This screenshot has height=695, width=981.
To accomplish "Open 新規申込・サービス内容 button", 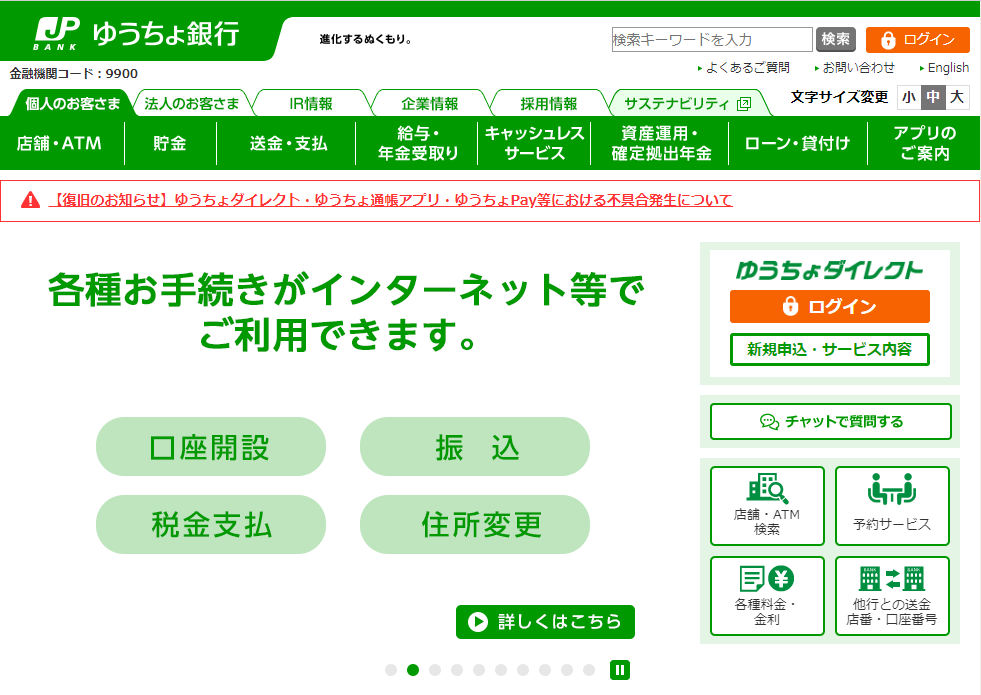I will tap(830, 349).
